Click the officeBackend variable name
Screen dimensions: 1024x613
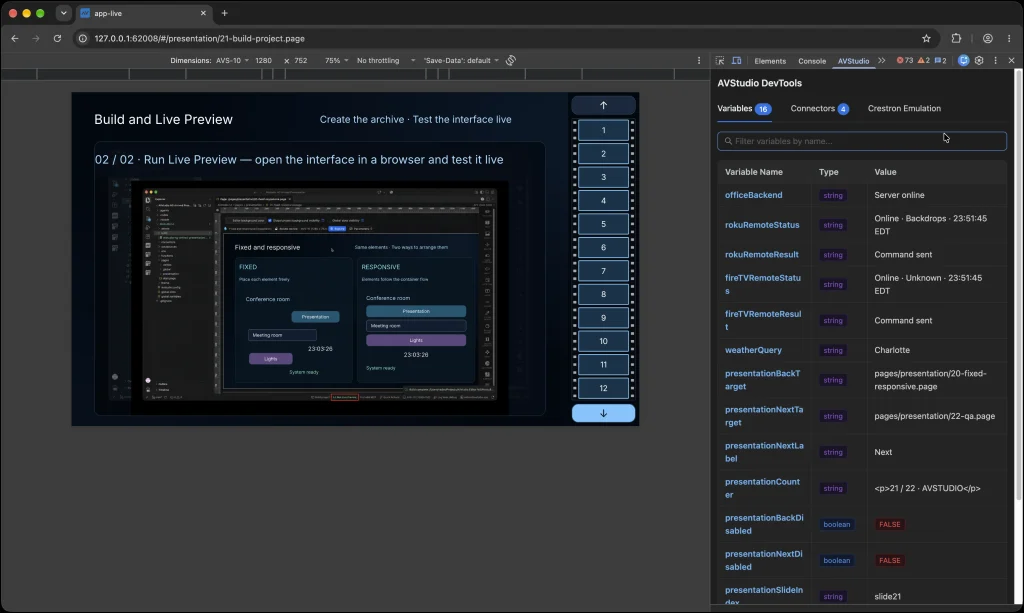[753, 195]
